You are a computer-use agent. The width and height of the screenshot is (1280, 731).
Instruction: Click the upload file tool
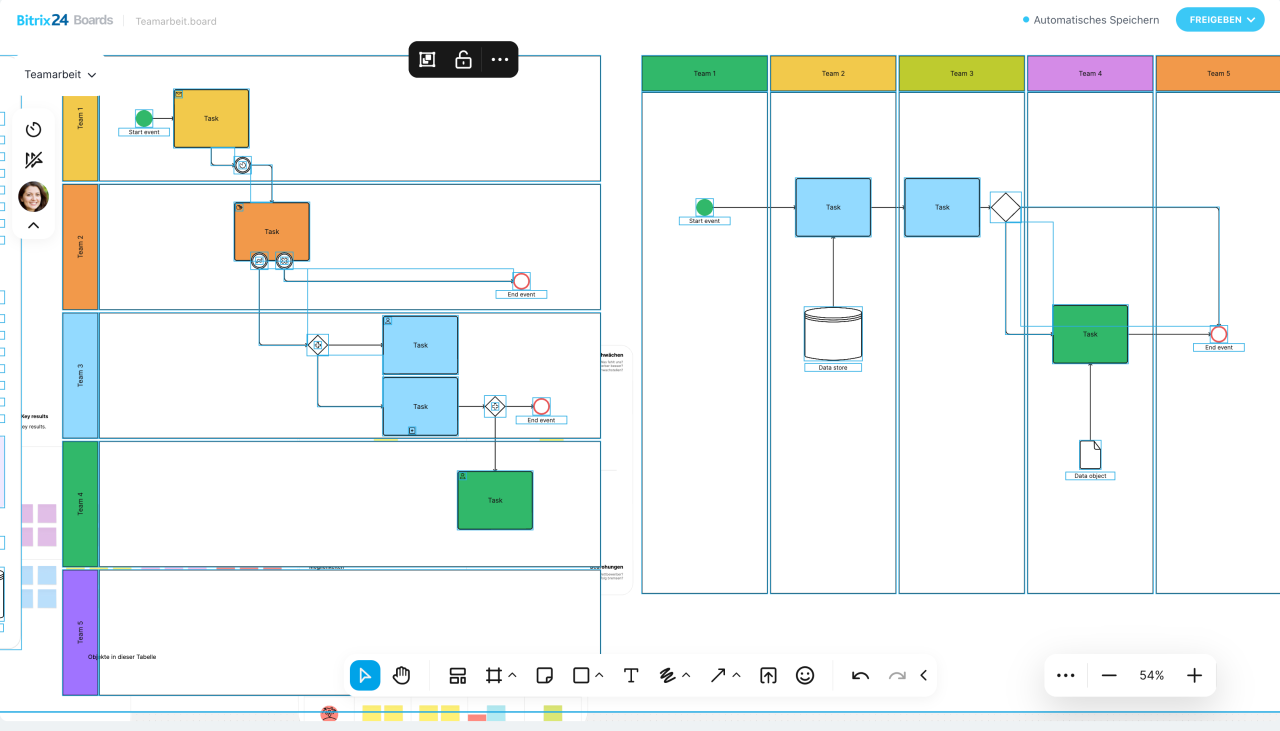(x=768, y=675)
